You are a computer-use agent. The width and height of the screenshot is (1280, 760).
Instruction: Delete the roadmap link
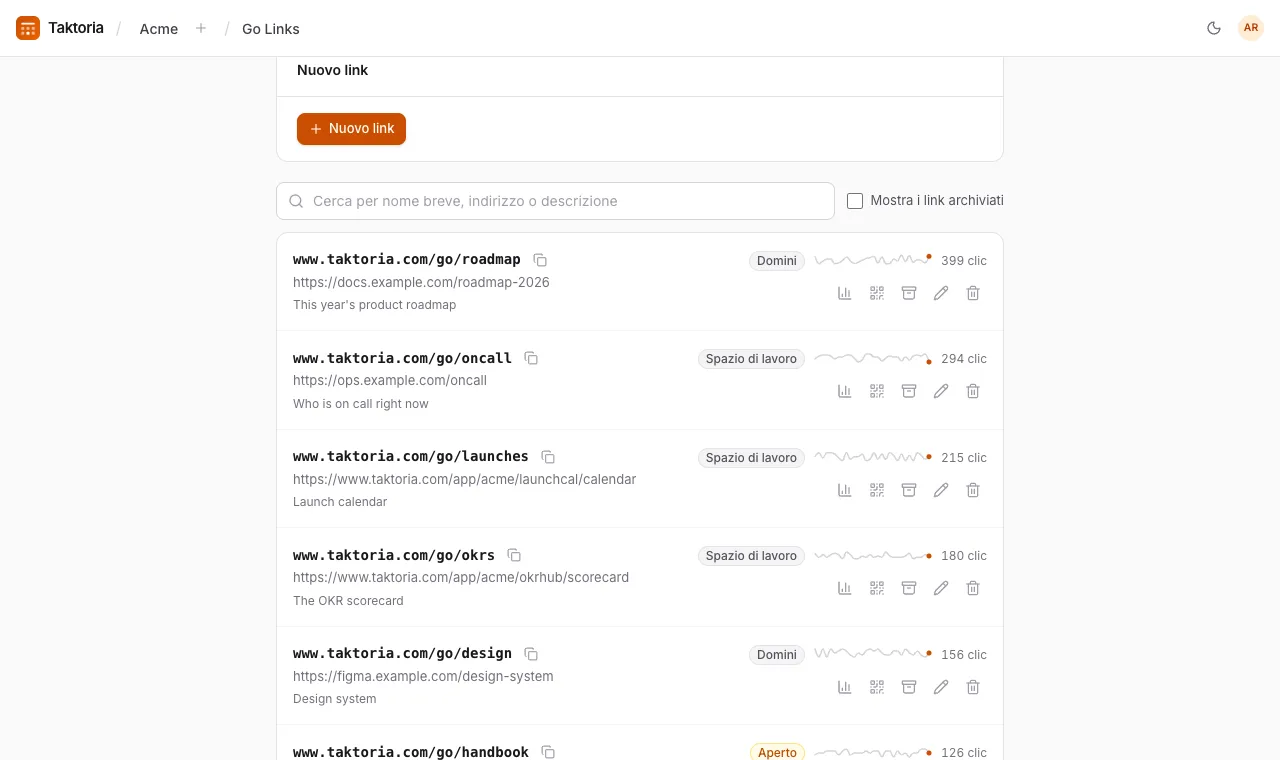(973, 293)
